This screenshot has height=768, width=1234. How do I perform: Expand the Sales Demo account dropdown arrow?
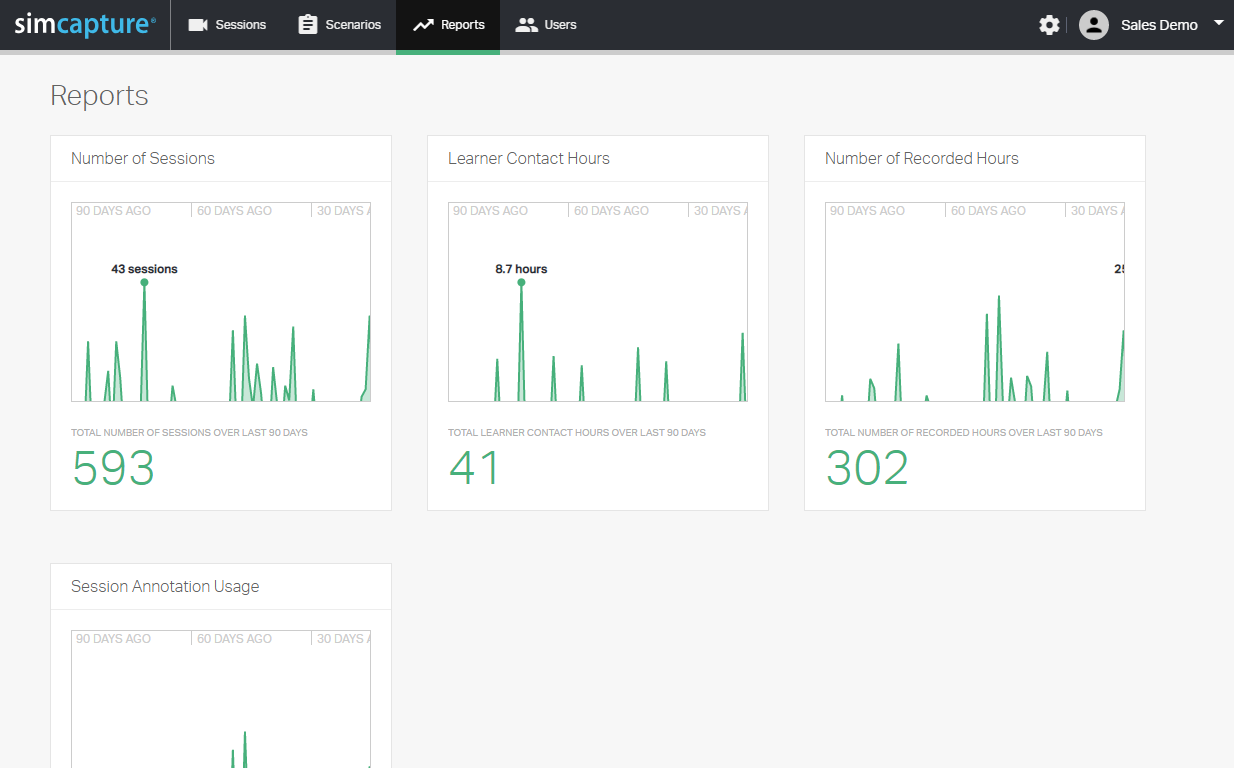1218,22
